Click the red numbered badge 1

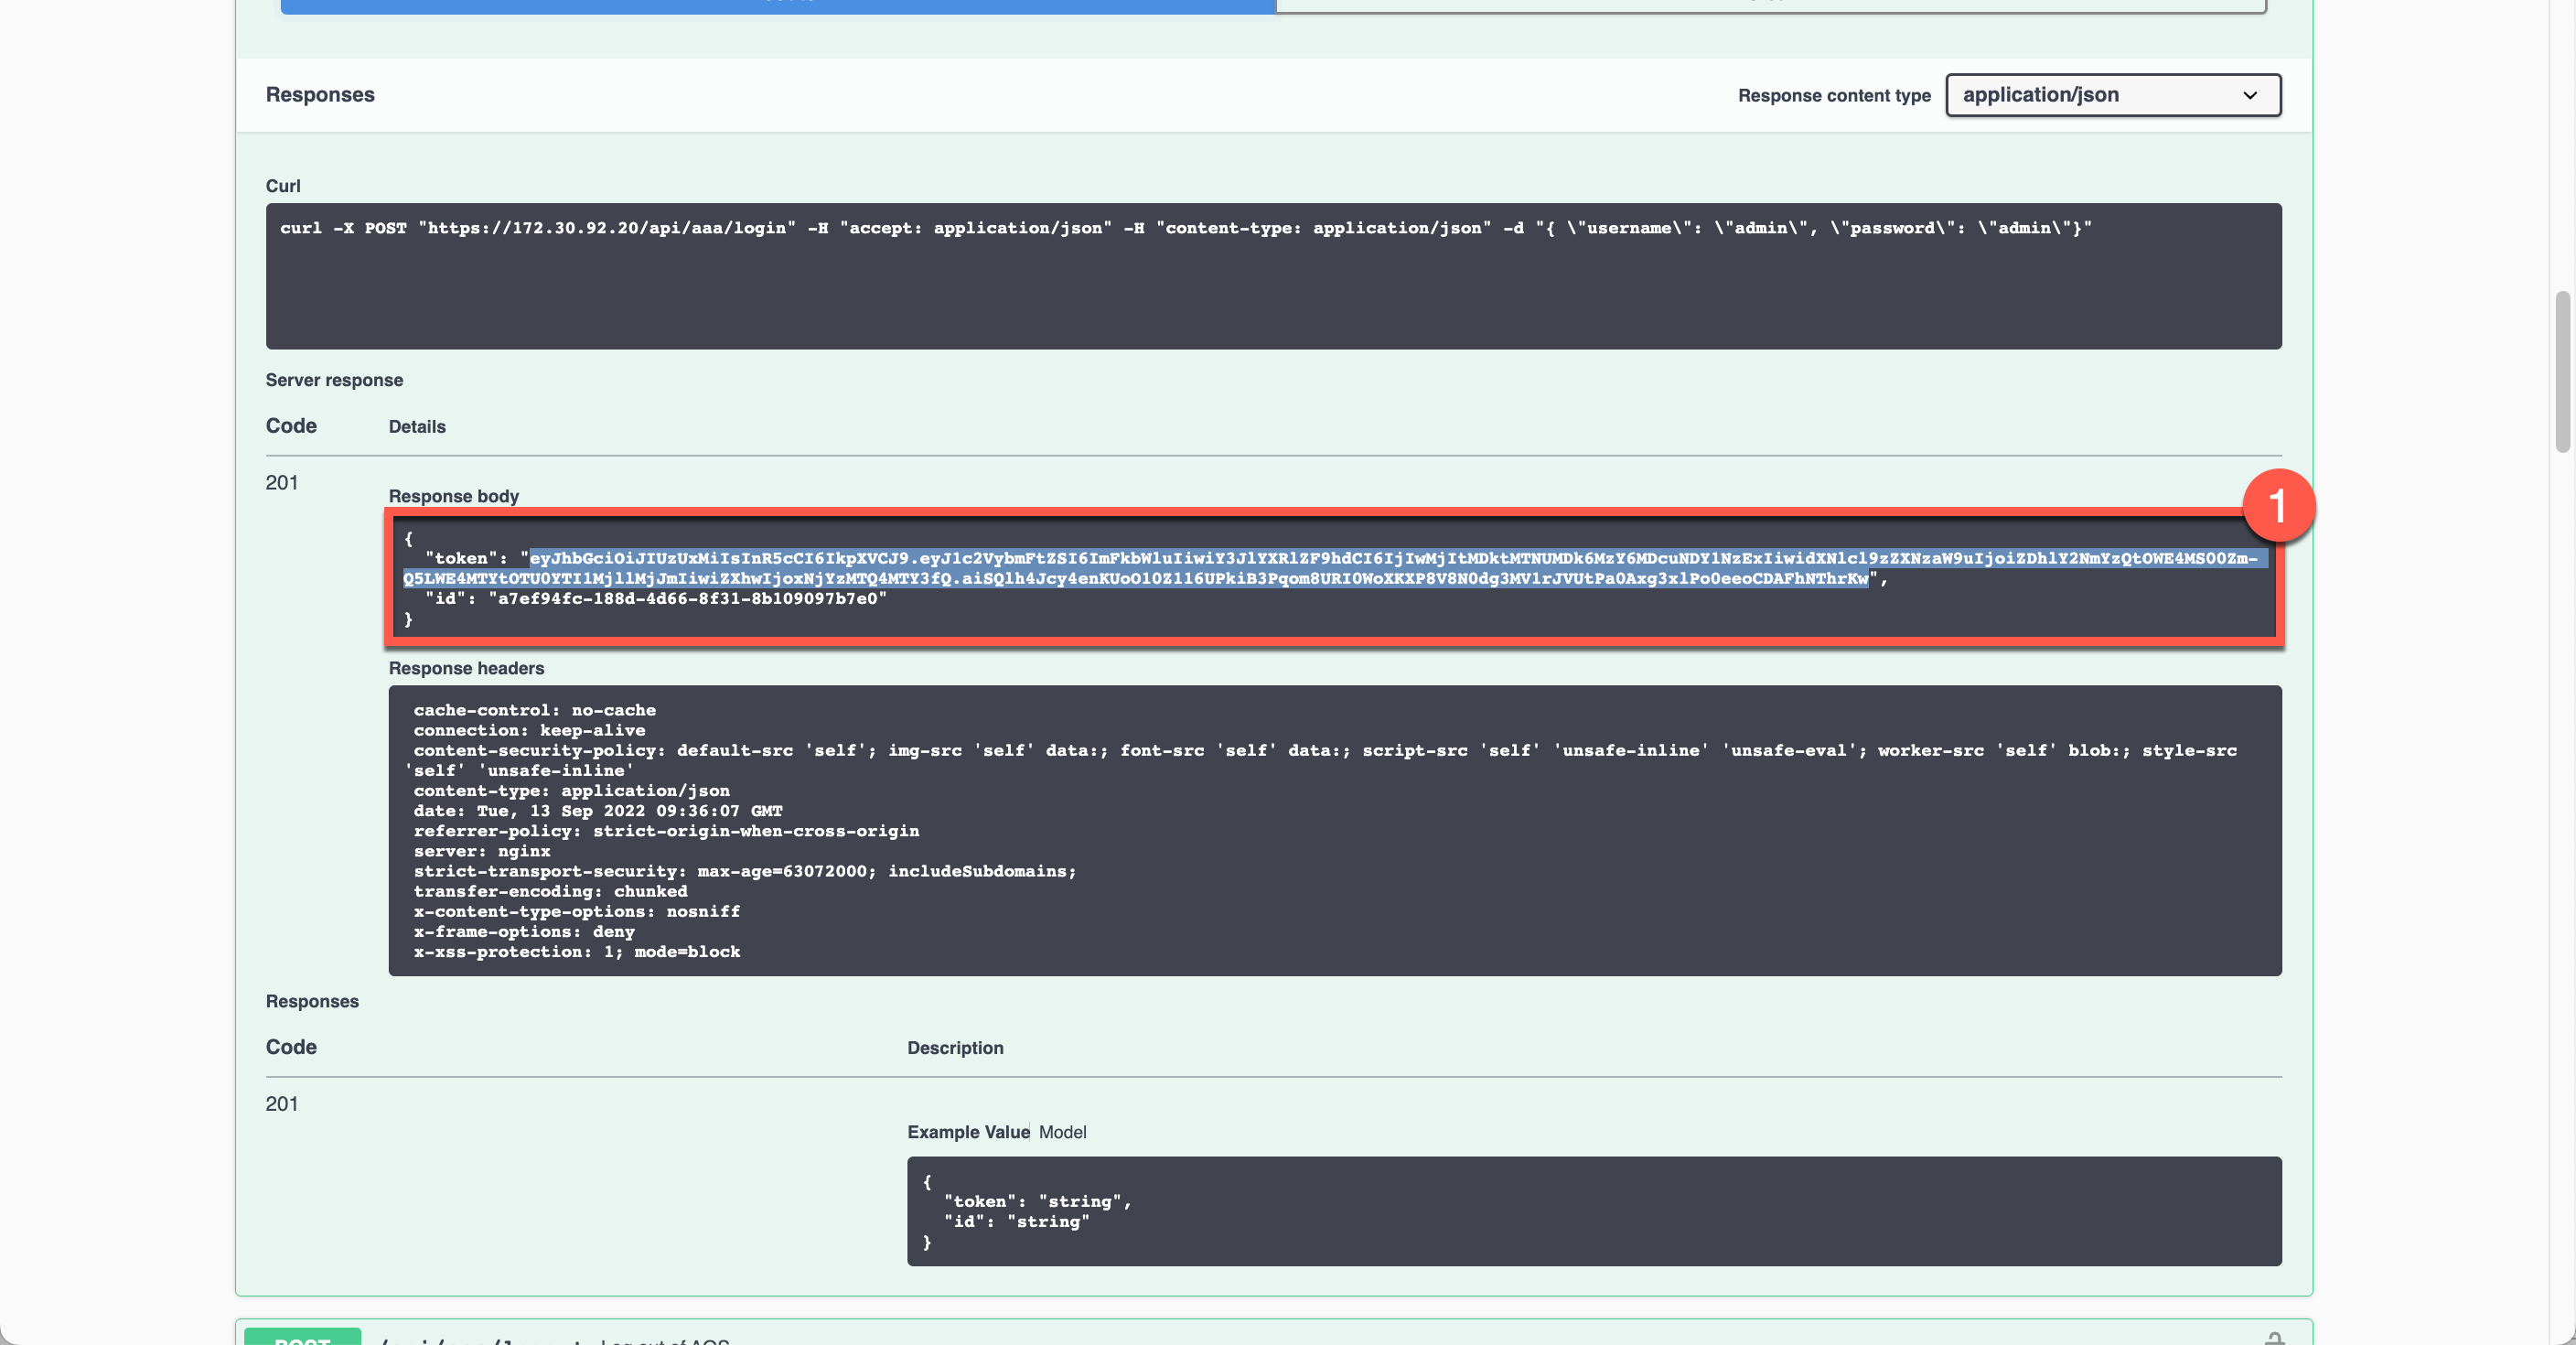2277,506
